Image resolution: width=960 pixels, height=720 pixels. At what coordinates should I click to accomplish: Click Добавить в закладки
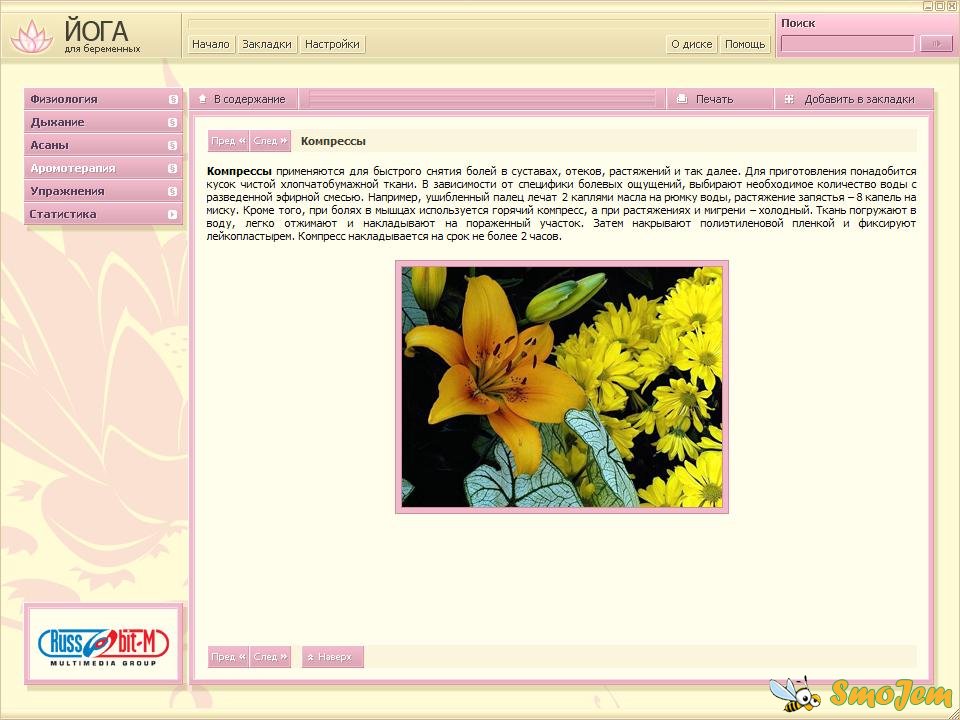(854, 99)
